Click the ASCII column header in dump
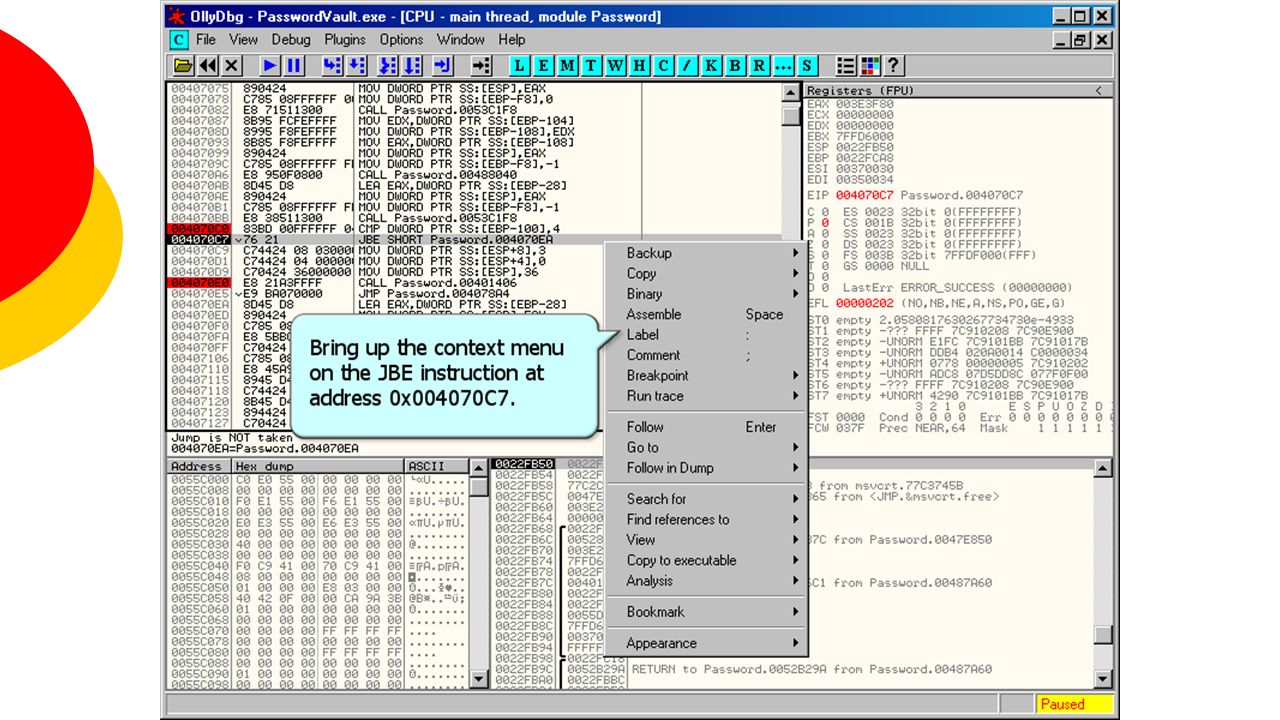This screenshot has width=1280, height=720. [437, 467]
